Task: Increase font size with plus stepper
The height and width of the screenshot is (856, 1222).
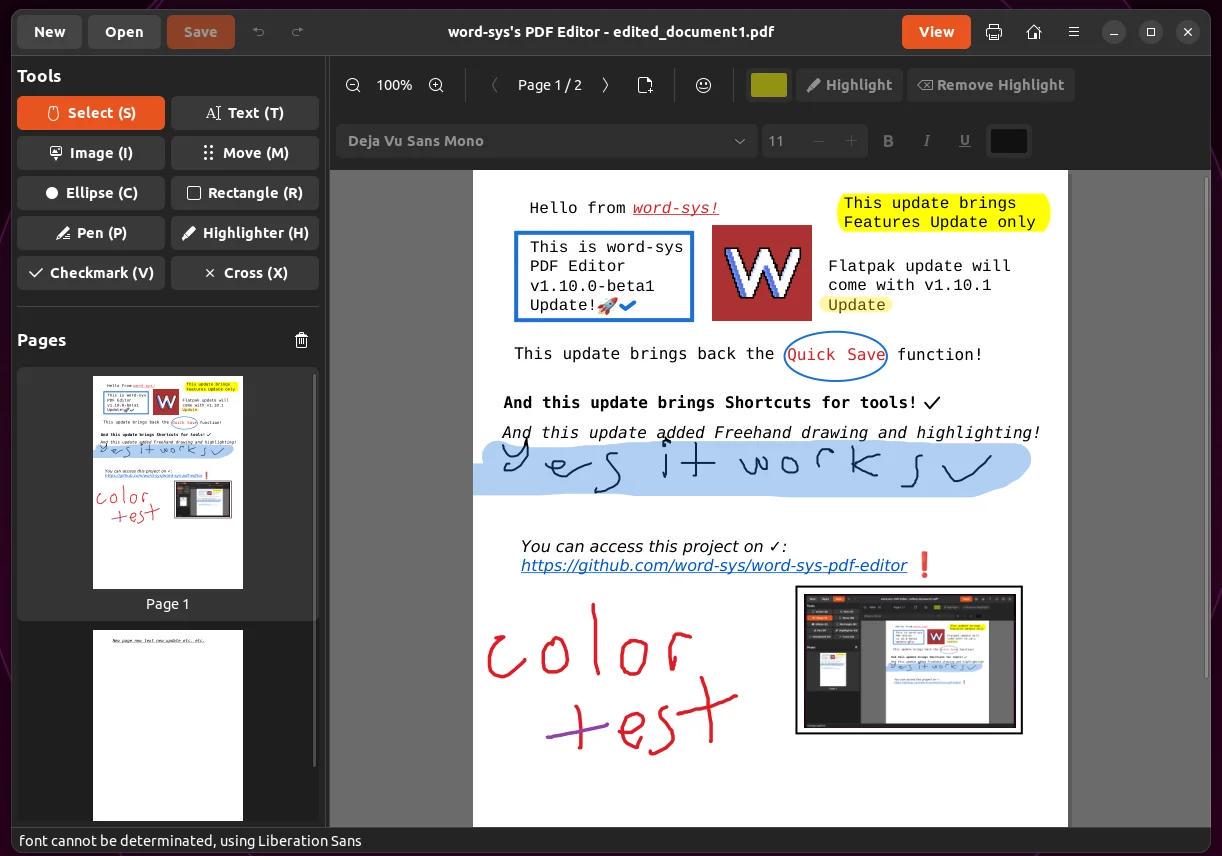Action: click(x=851, y=141)
